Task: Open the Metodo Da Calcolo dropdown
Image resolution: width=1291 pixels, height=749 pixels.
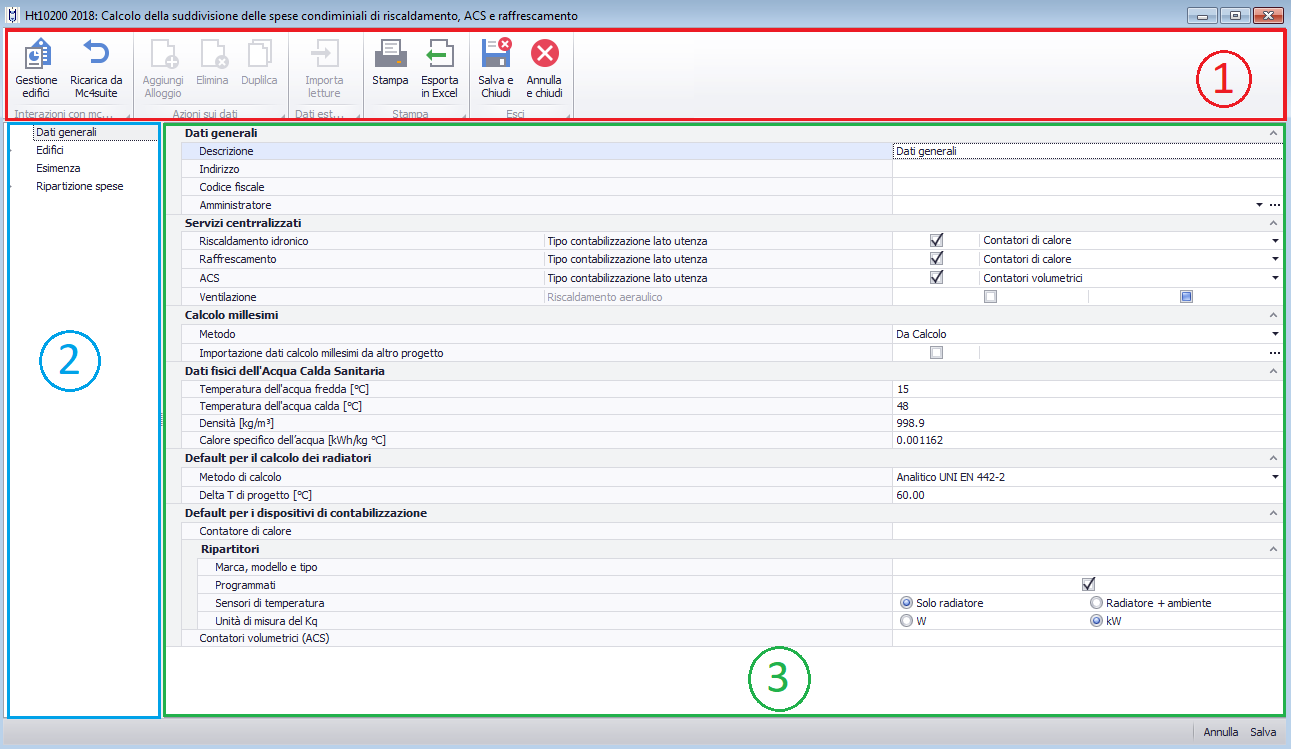Action: [x=1275, y=334]
